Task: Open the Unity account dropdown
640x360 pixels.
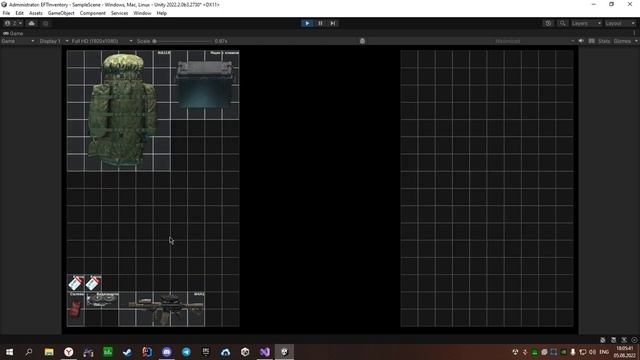Action: 13,23
